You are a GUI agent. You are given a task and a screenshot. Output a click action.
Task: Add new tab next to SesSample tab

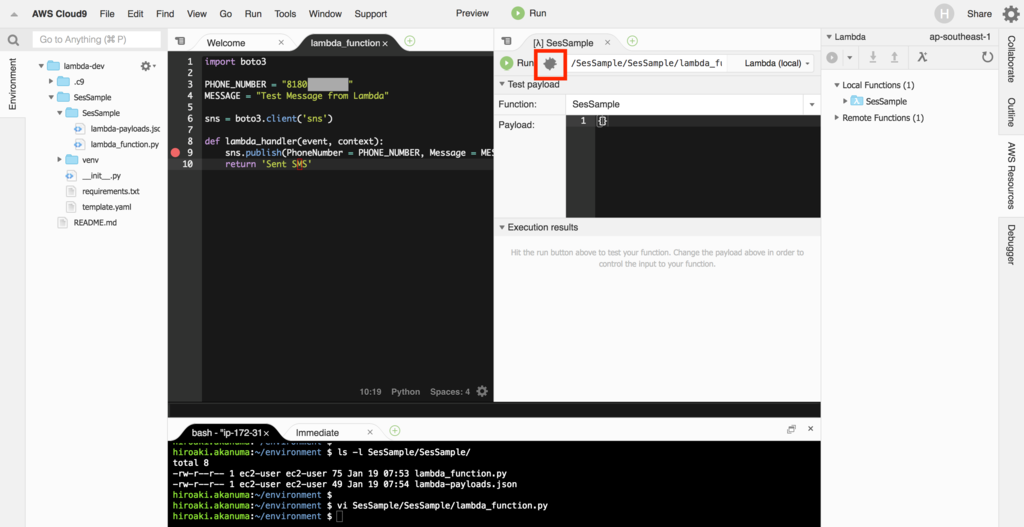coord(632,41)
